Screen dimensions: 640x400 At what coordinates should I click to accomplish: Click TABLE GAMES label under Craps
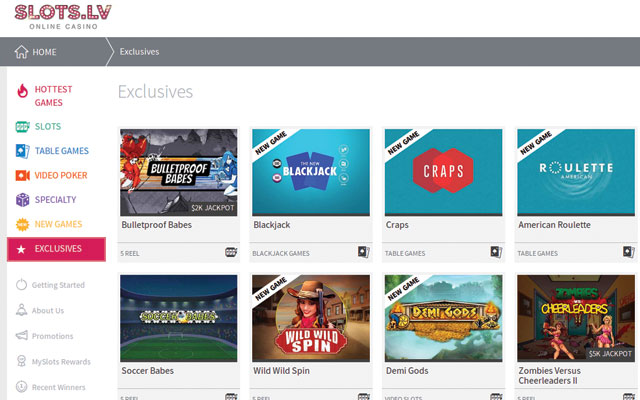pos(405,253)
